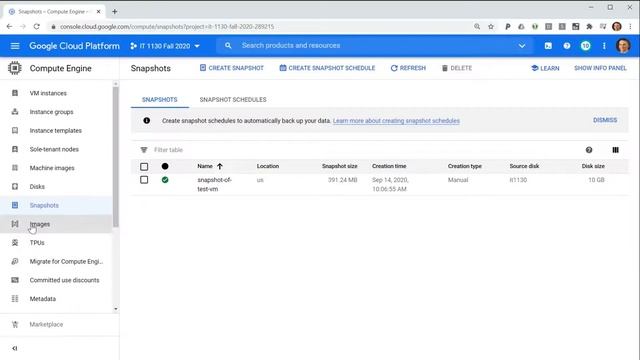Click the browser address bar URL
This screenshot has height=360, width=640.
coord(167,27)
